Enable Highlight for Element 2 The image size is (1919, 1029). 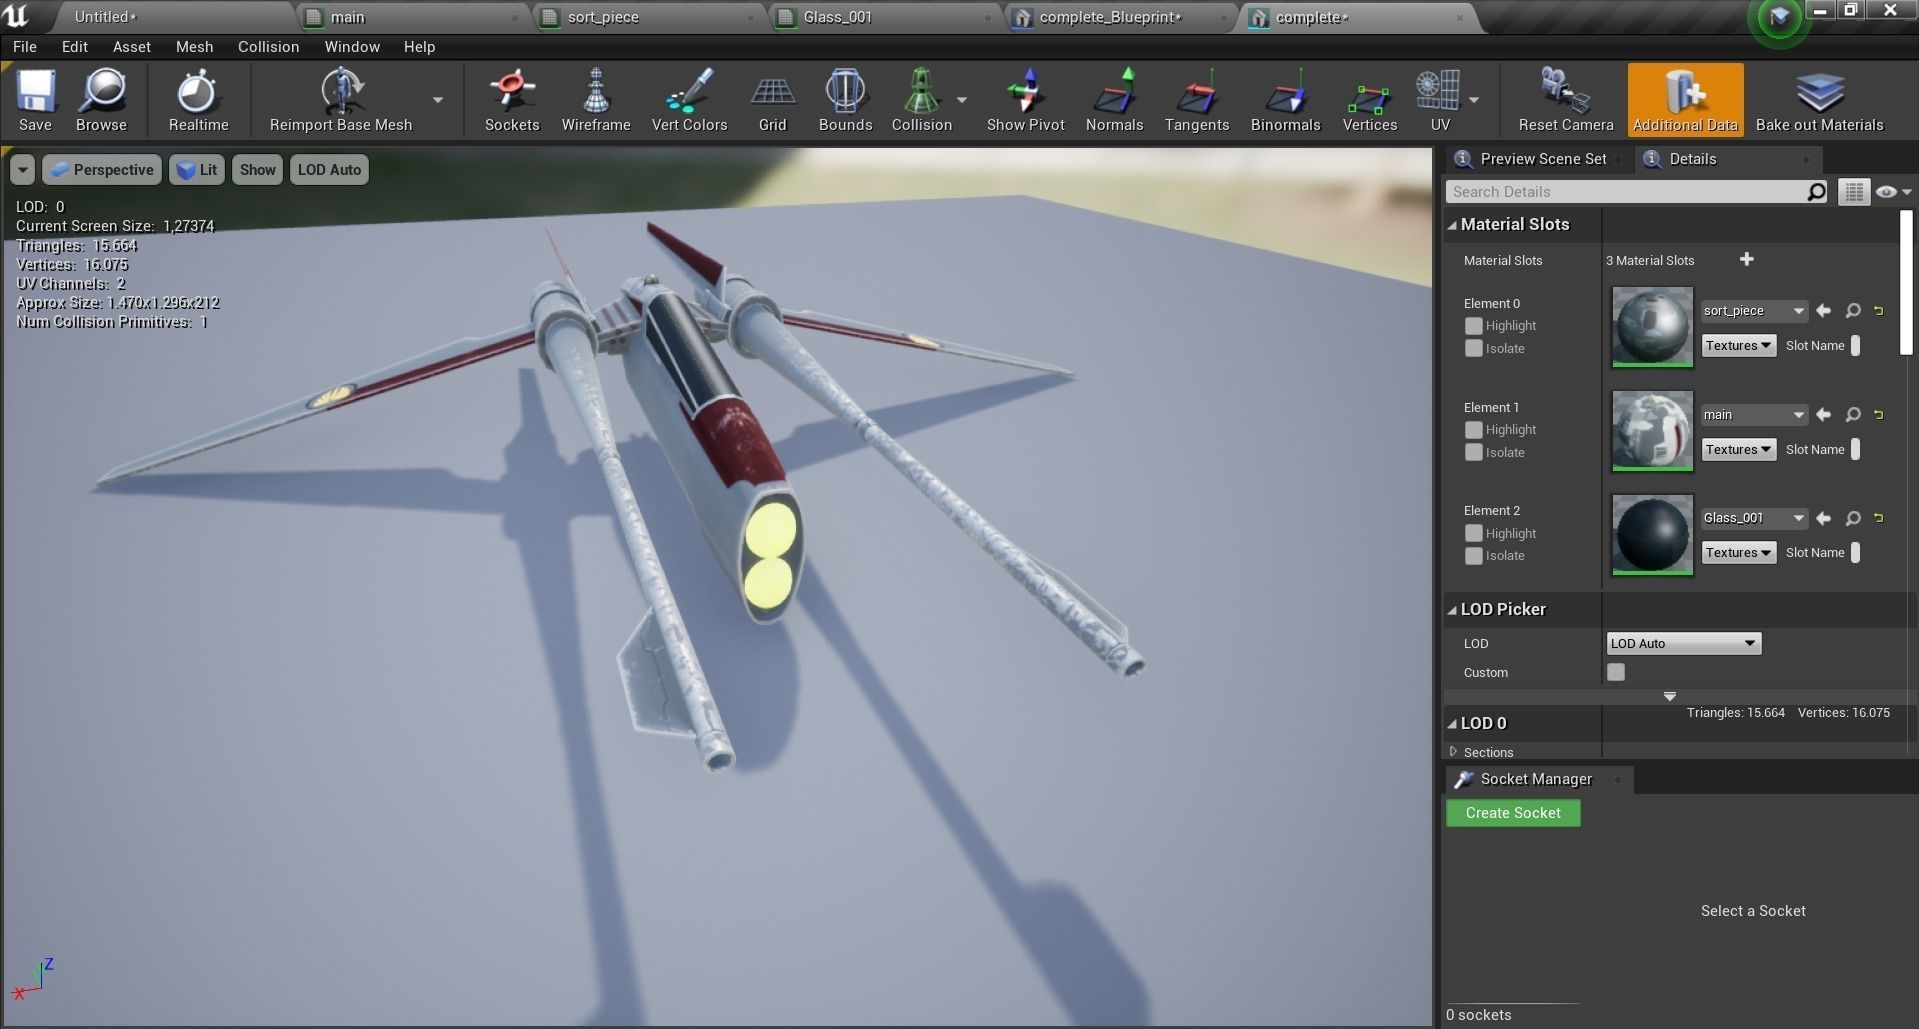1473,534
